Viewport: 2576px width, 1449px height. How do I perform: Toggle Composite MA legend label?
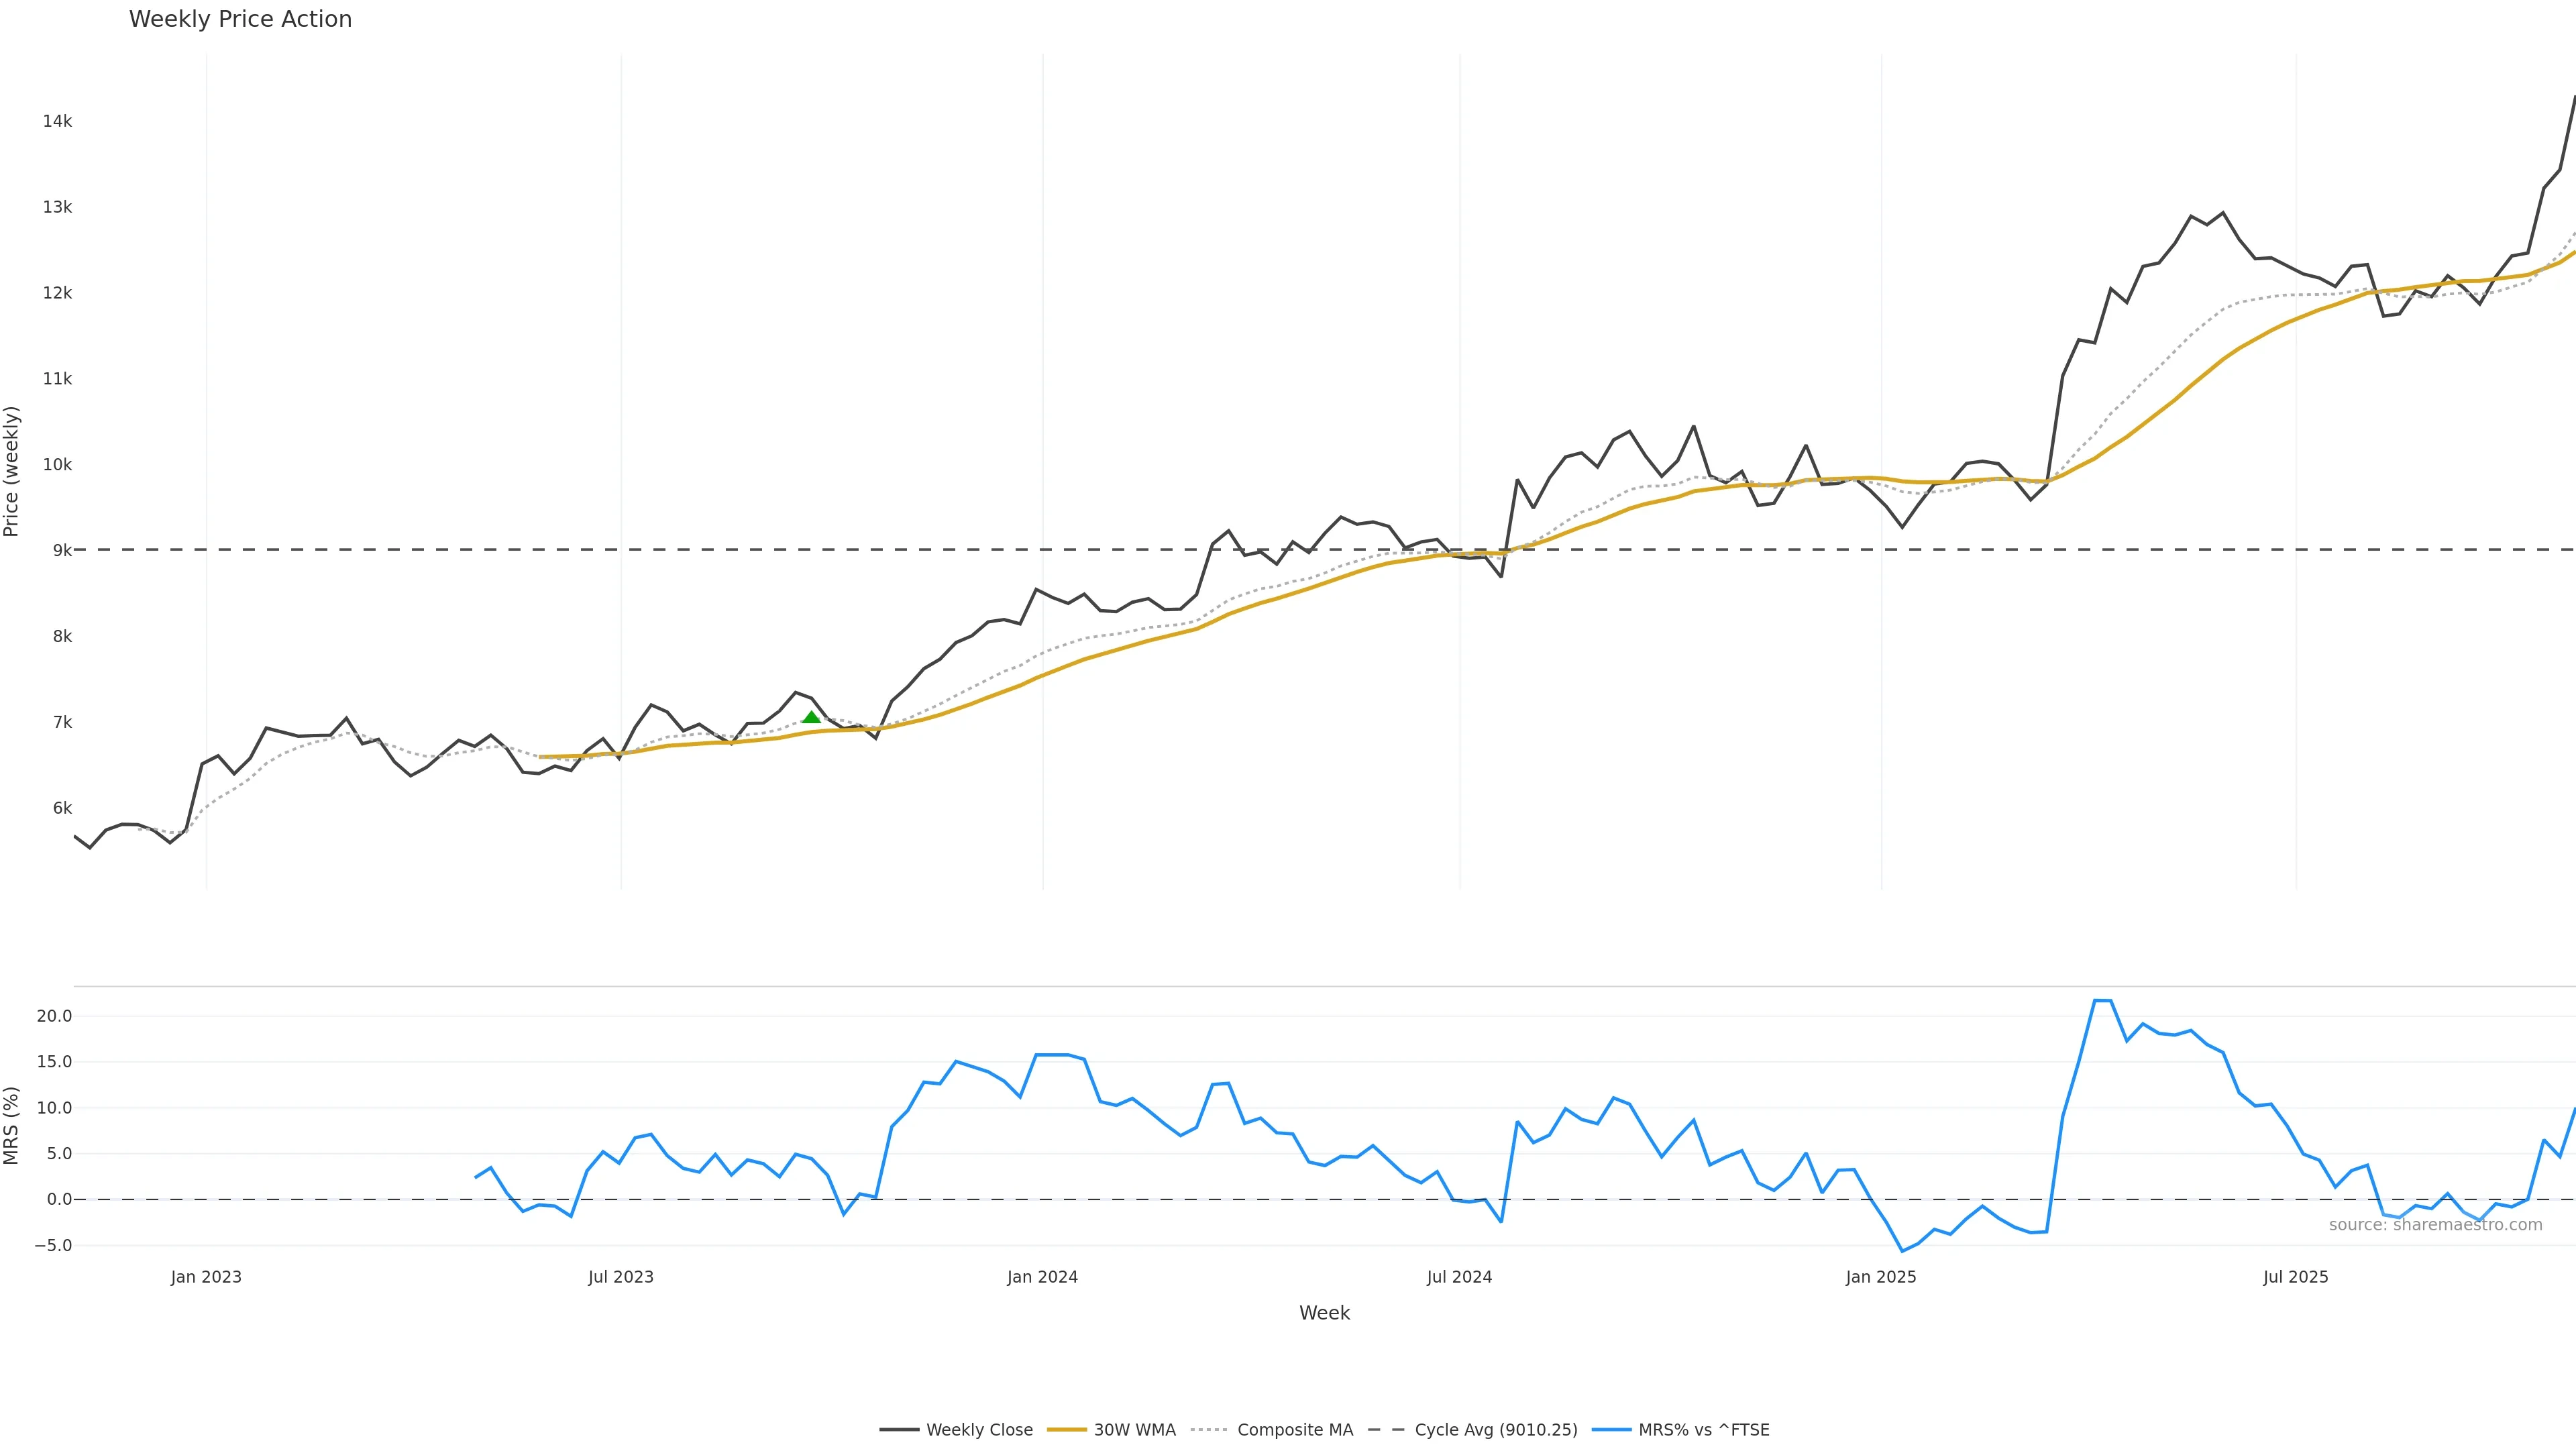[1294, 1430]
